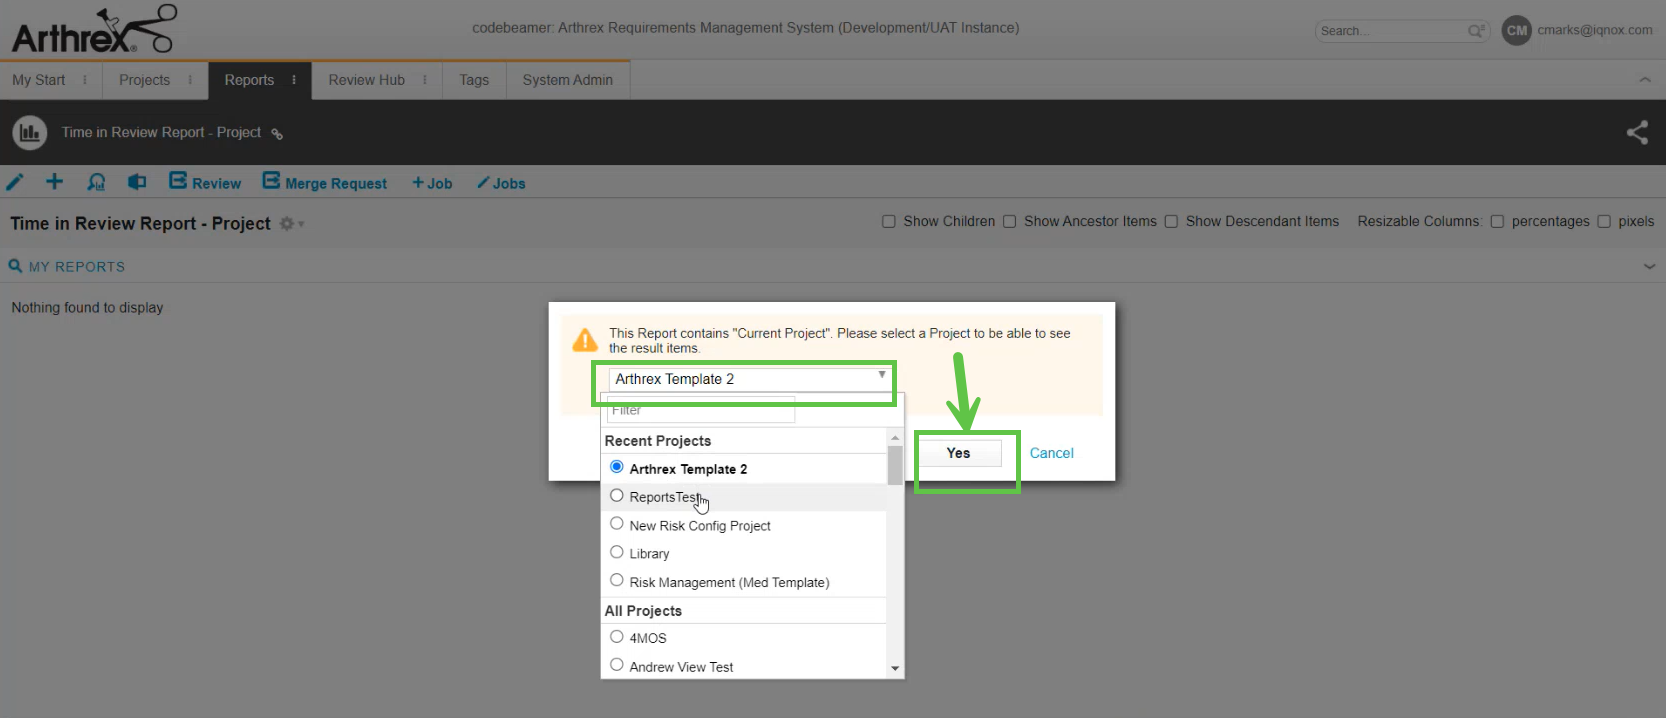Click the plus add new icon
Viewport: 1666px width, 718px height.
[55, 182]
